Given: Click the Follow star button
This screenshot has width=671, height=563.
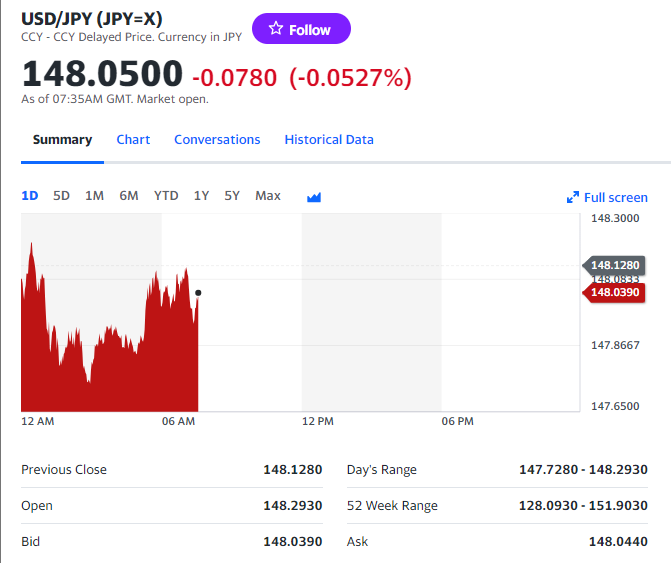Looking at the screenshot, I should [301, 29].
